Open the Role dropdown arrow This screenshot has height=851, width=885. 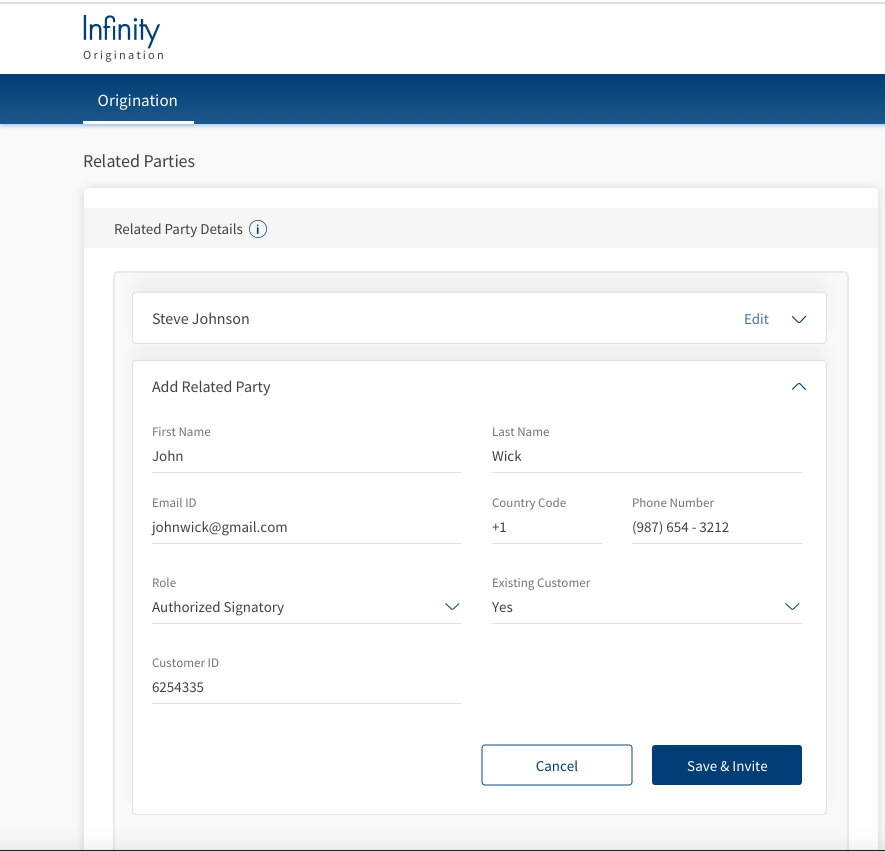tap(452, 607)
